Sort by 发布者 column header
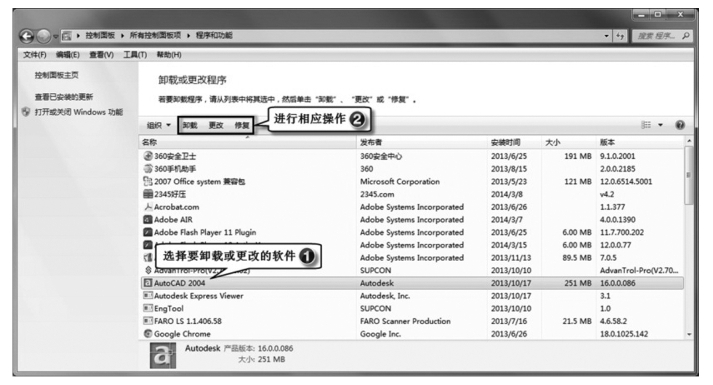713x385 pixels. (x=422, y=142)
